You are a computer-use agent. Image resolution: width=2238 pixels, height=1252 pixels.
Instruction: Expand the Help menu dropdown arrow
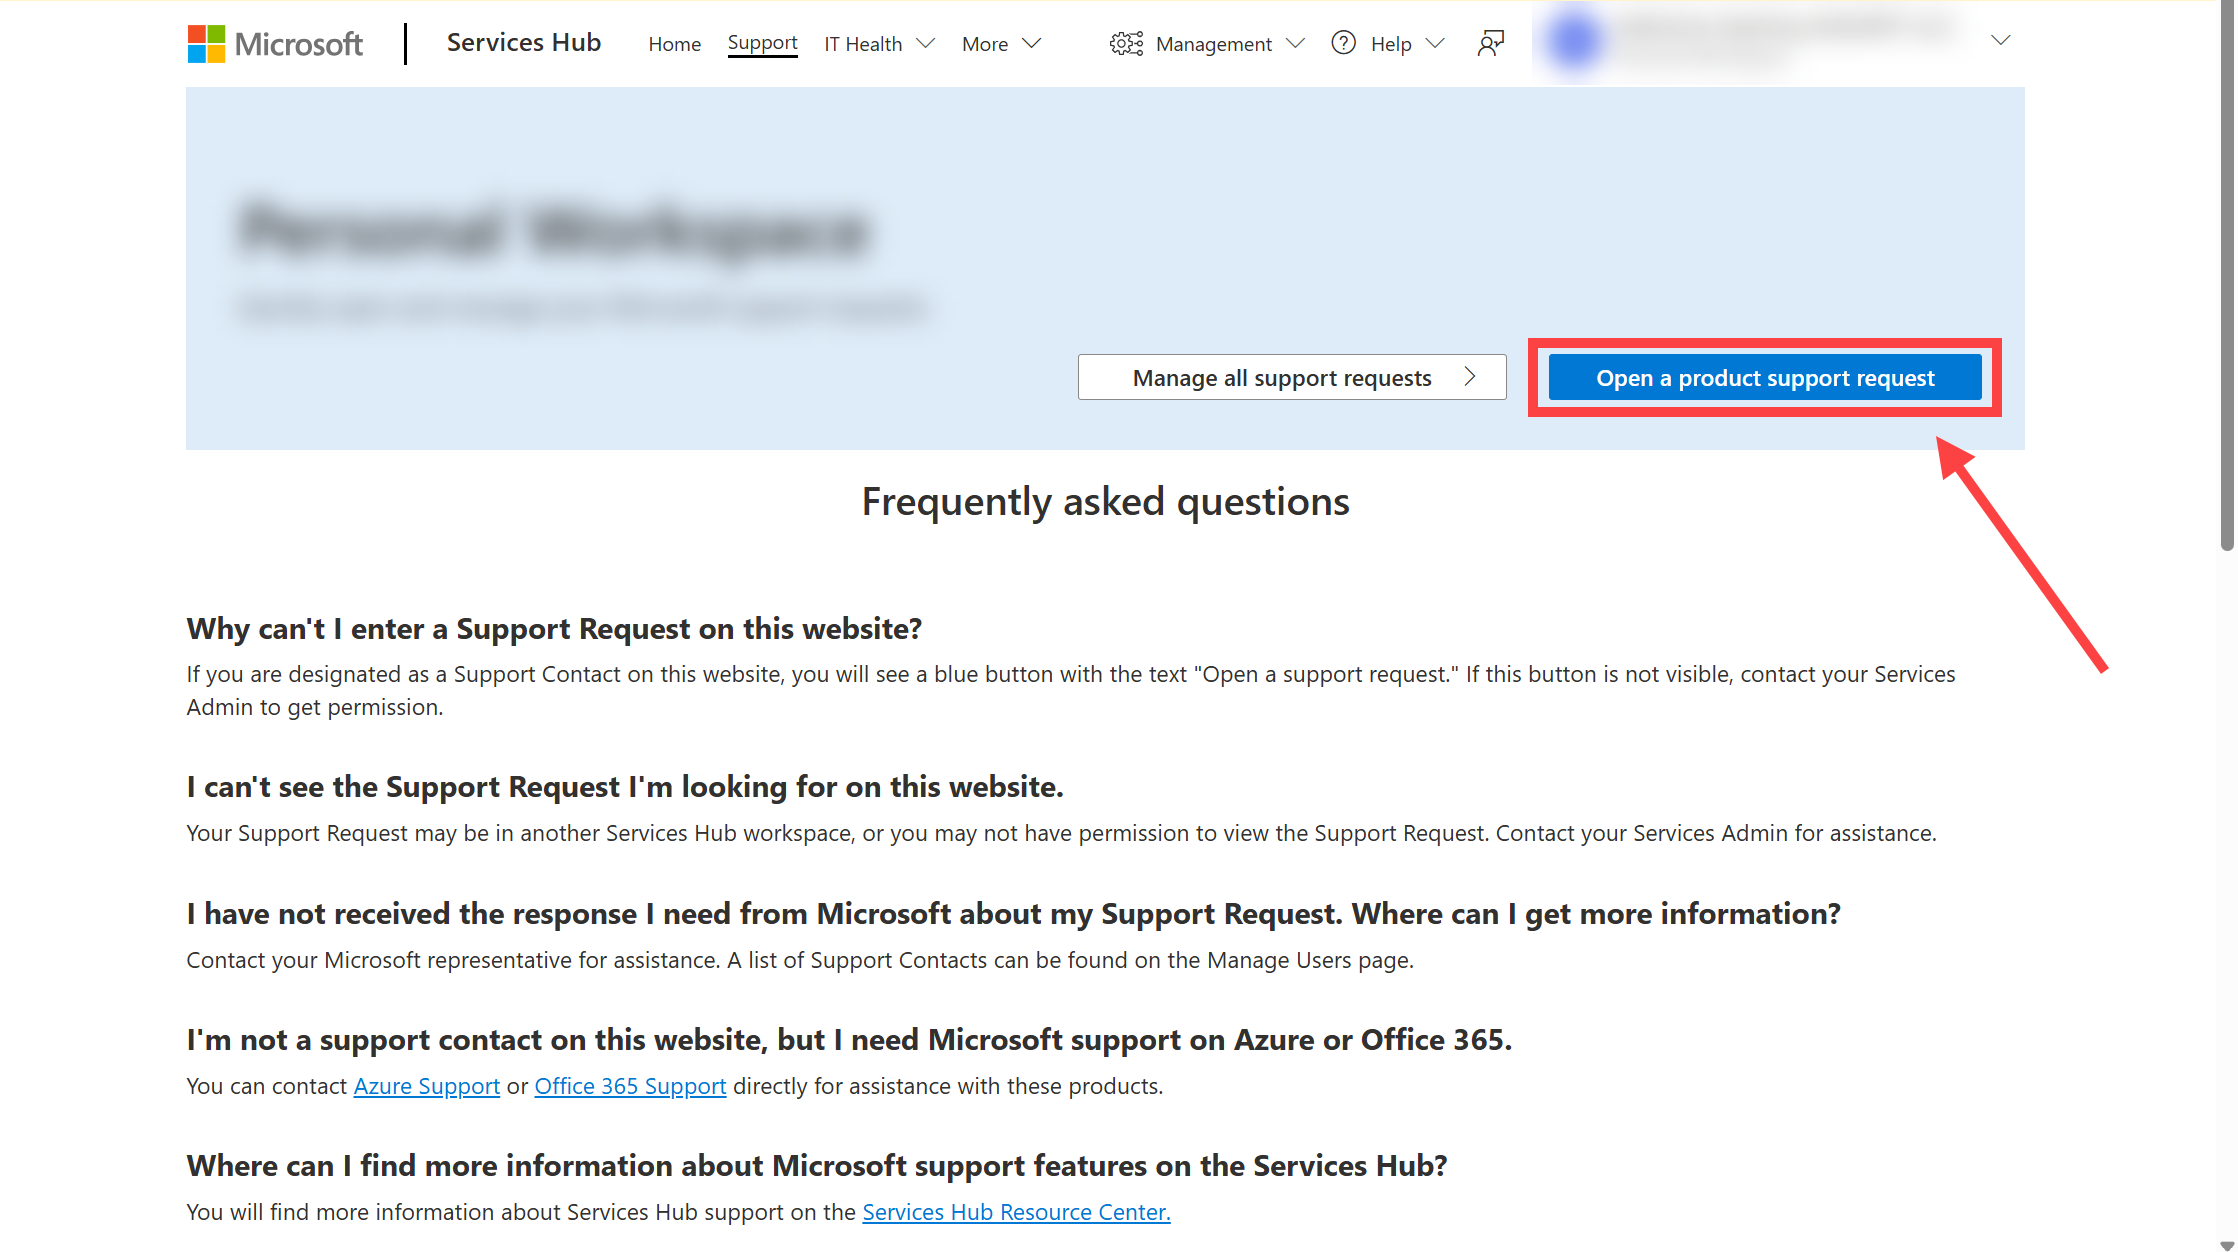(1437, 43)
